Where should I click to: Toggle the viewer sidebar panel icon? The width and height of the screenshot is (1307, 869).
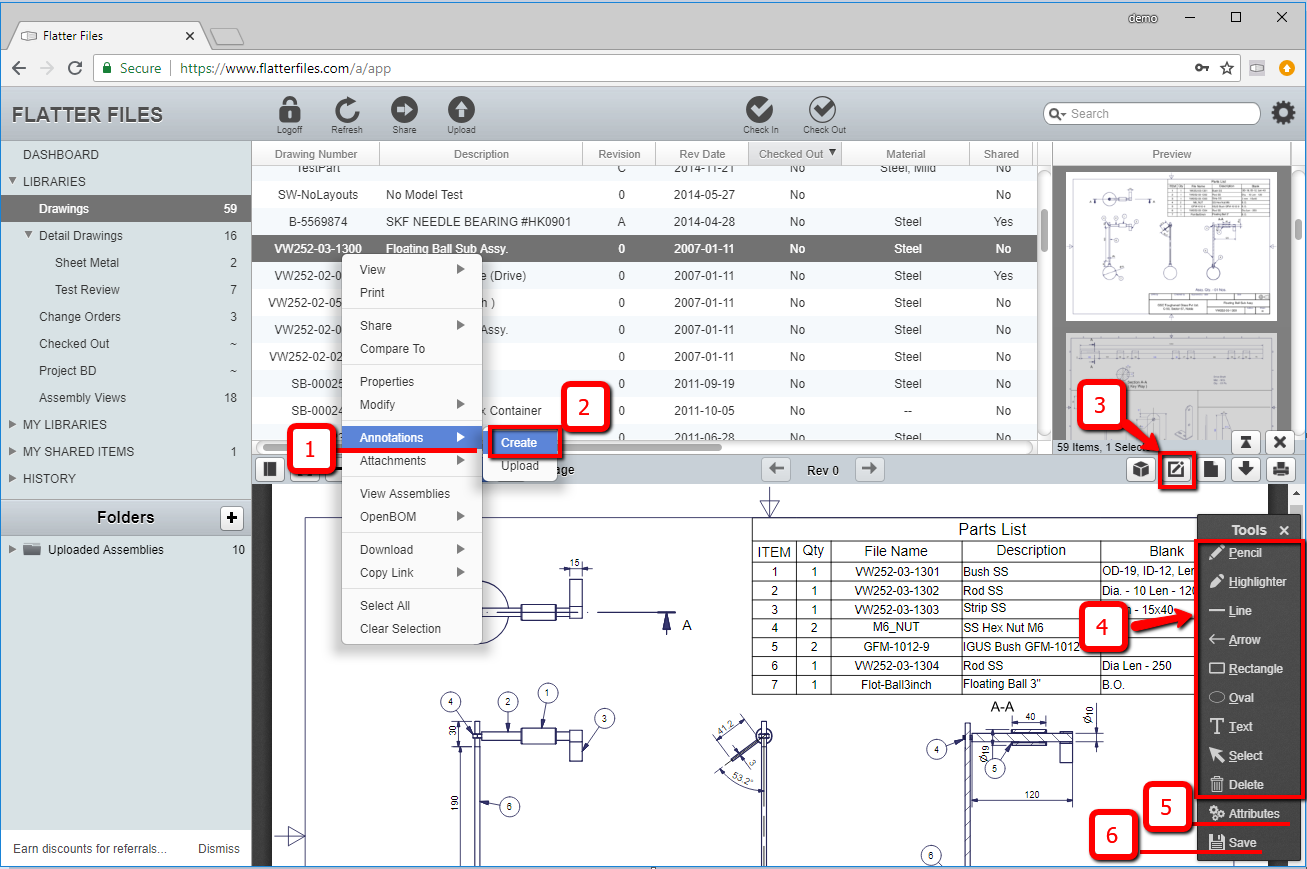pos(269,469)
